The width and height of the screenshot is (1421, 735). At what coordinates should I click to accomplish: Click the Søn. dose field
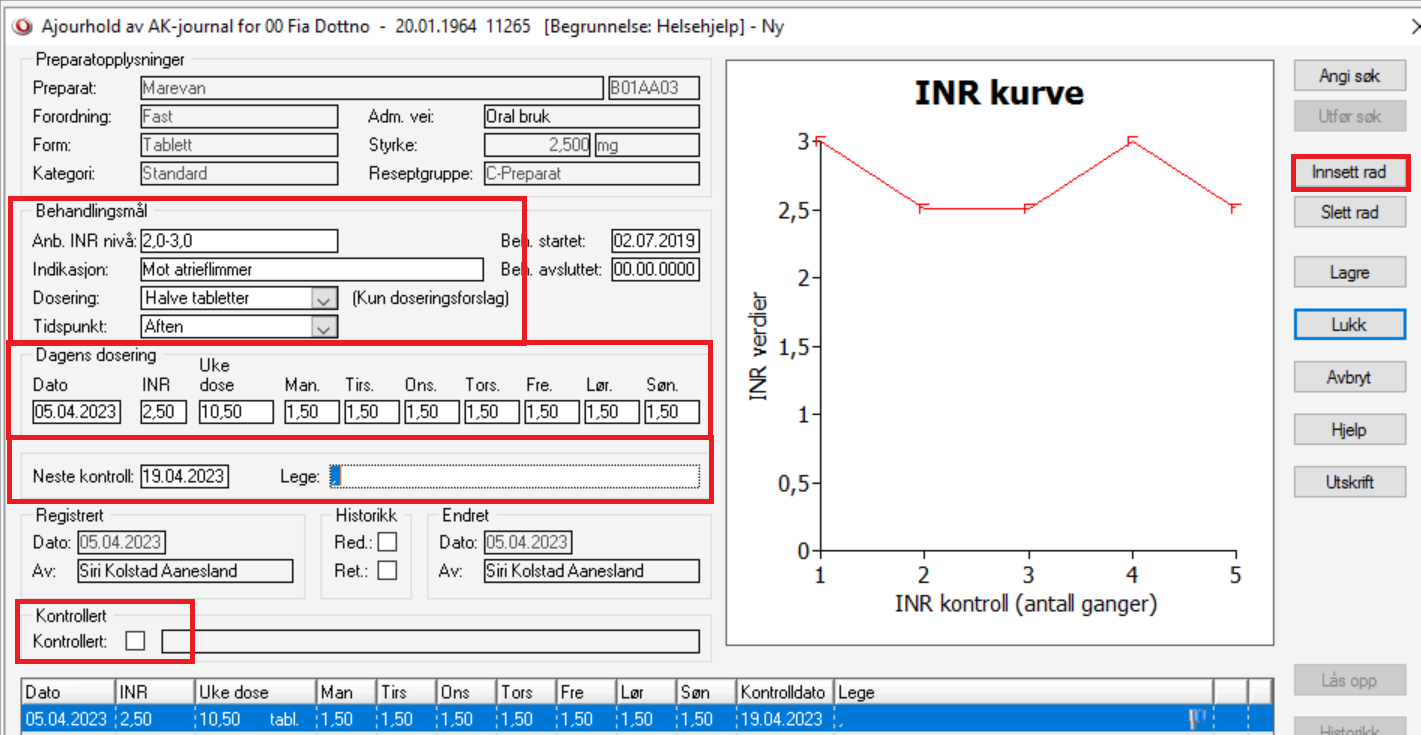coord(671,412)
